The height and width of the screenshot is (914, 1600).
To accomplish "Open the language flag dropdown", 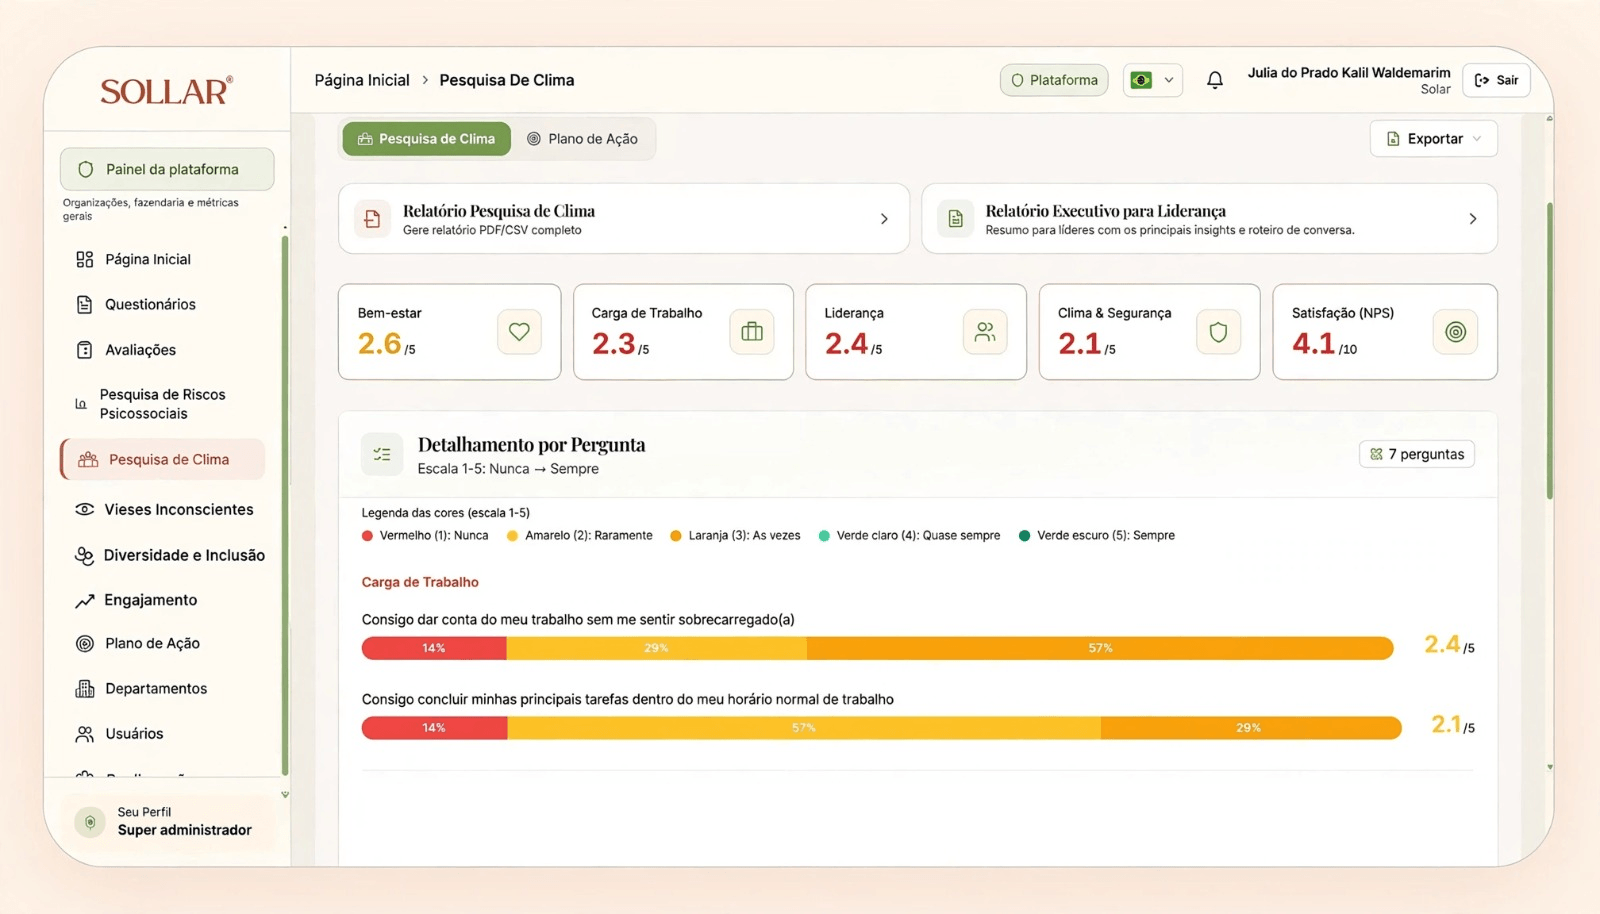I will (x=1153, y=80).
